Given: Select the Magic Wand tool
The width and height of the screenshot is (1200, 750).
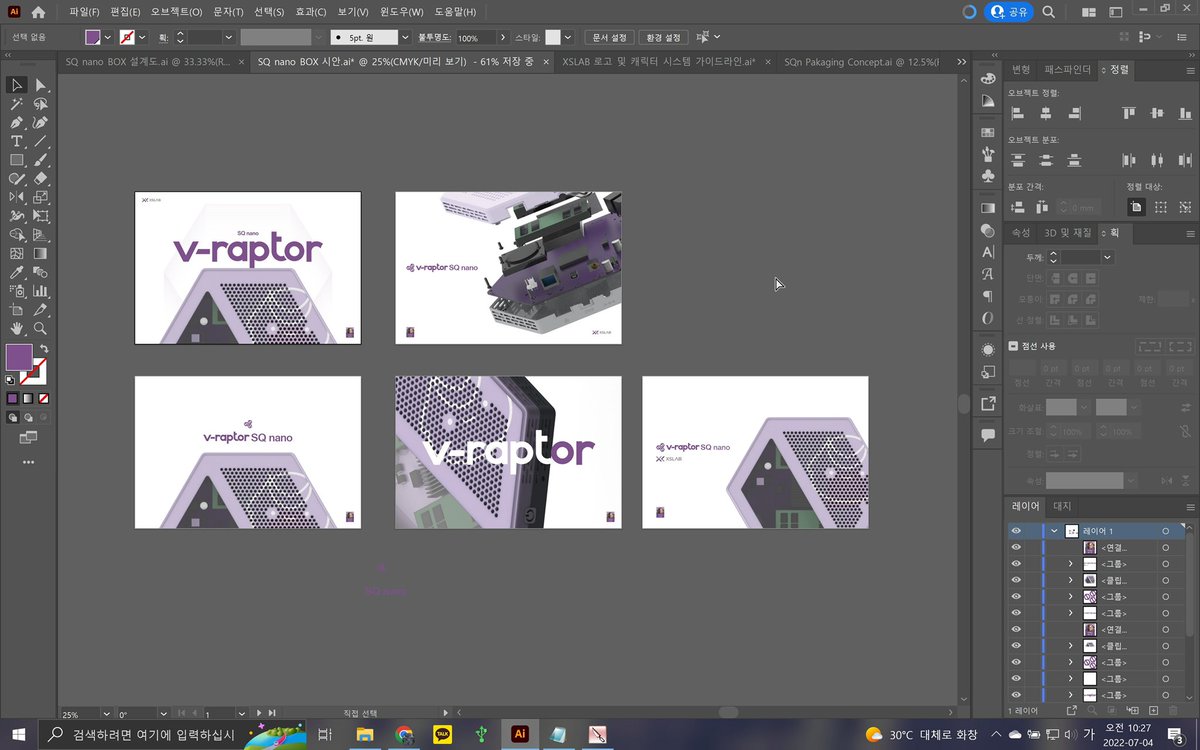Looking at the screenshot, I should click(17, 104).
